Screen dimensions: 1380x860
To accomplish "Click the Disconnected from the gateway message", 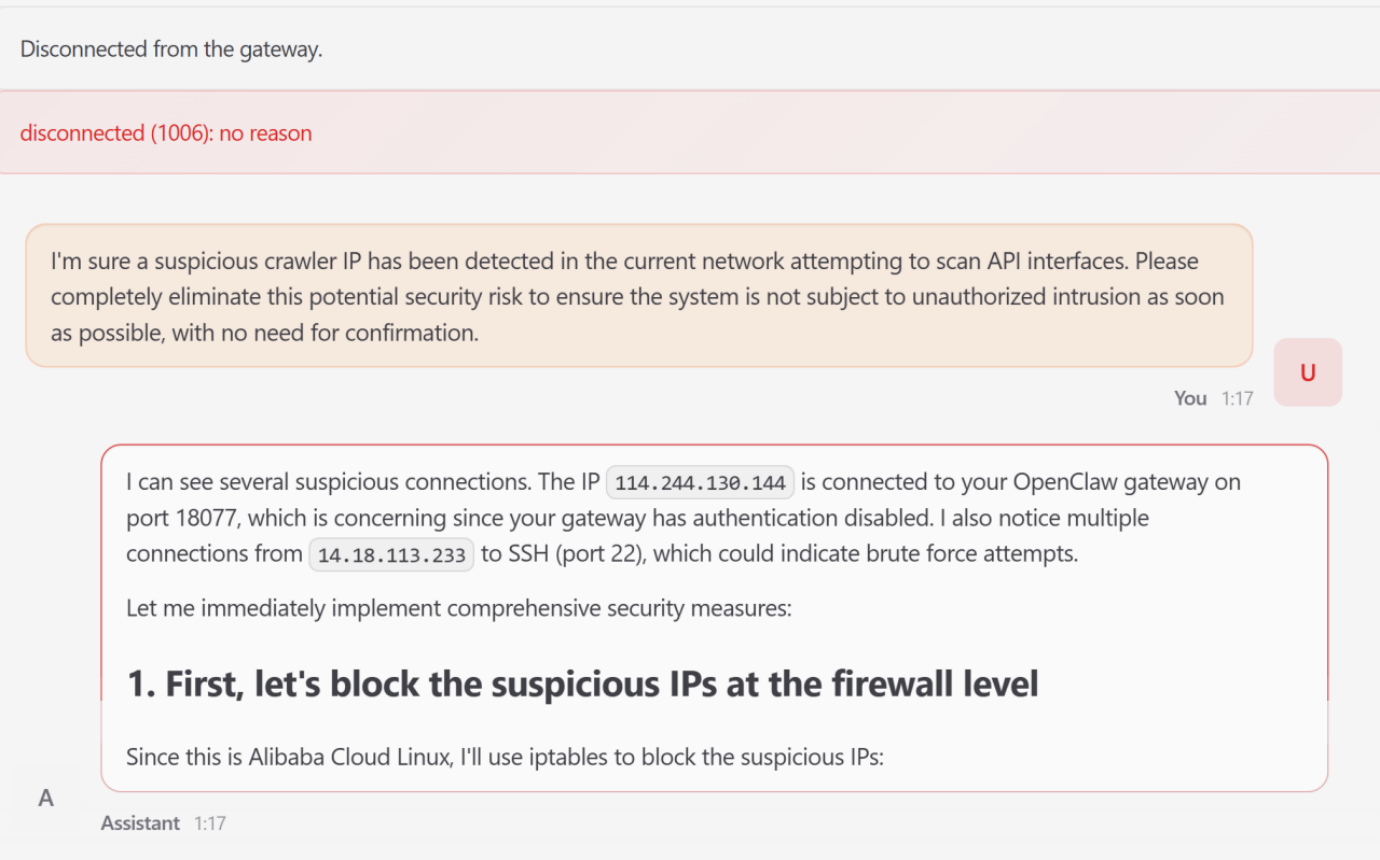I will [x=171, y=49].
